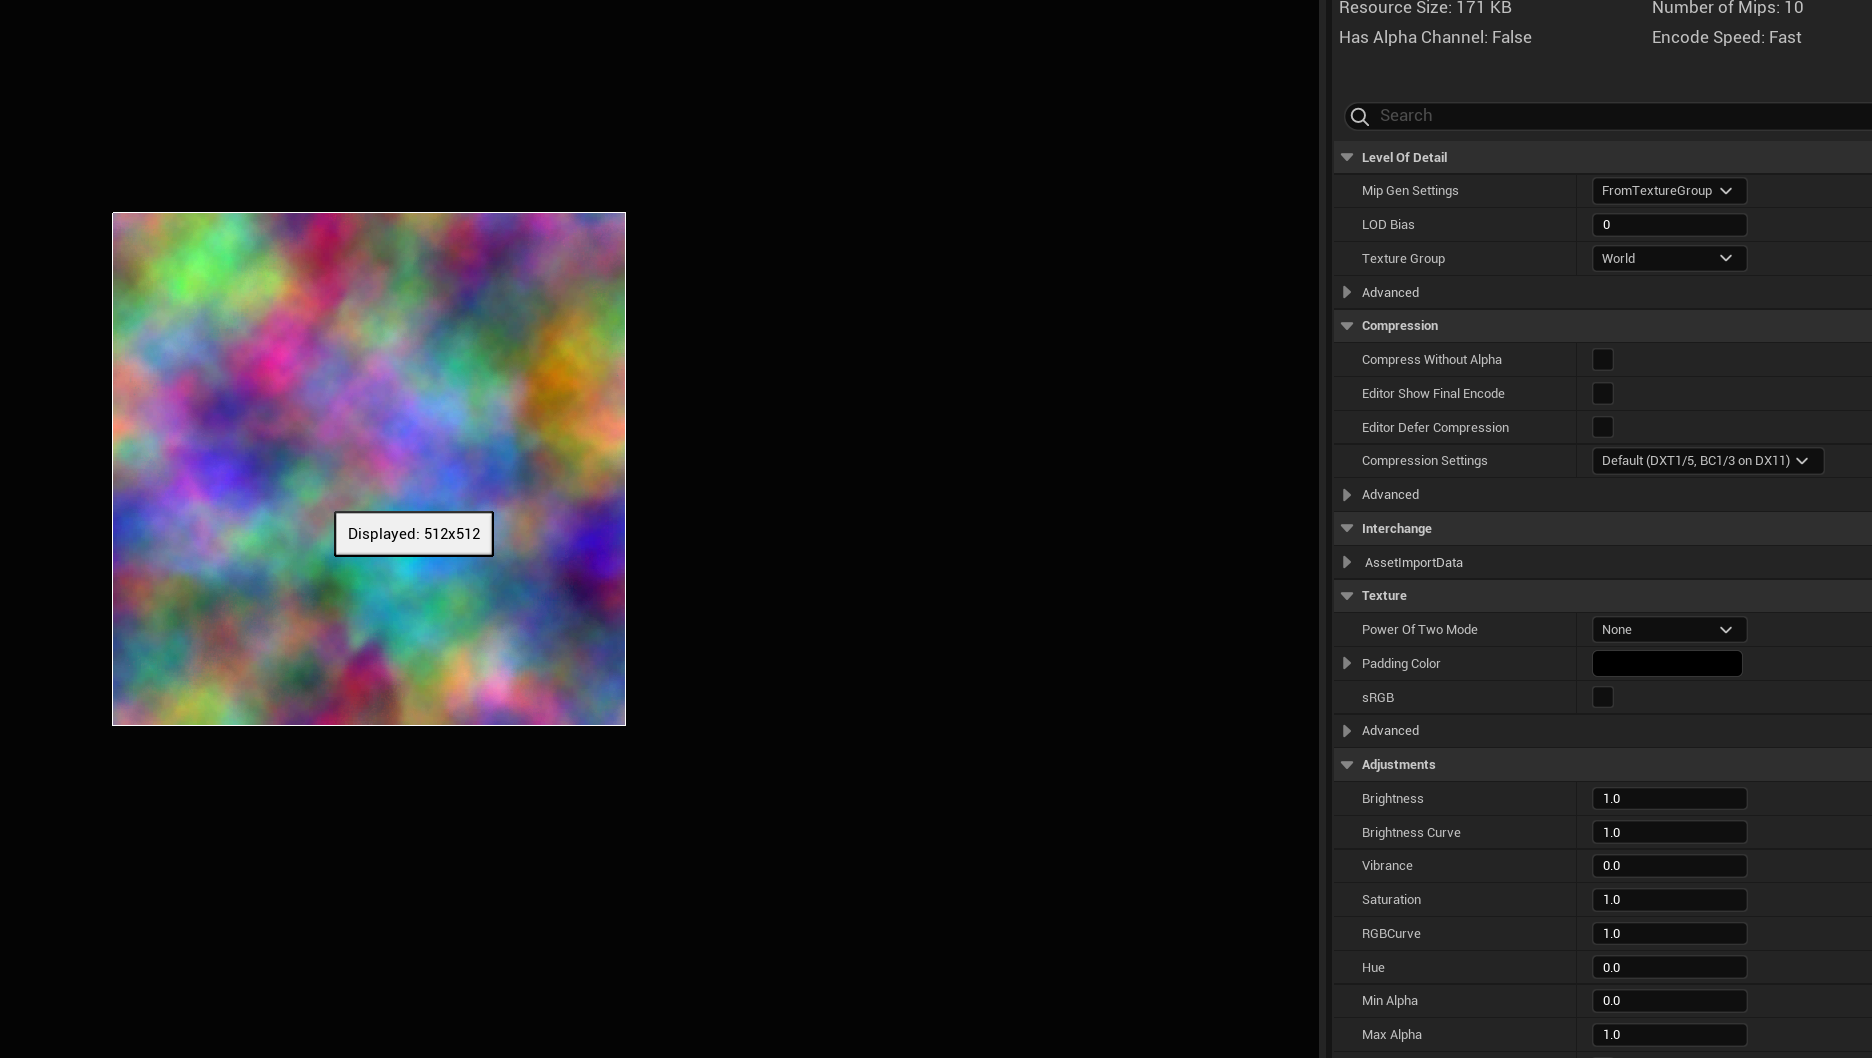The image size is (1872, 1058).
Task: Enable Compress Without Alpha checkbox
Action: pyautogui.click(x=1602, y=360)
